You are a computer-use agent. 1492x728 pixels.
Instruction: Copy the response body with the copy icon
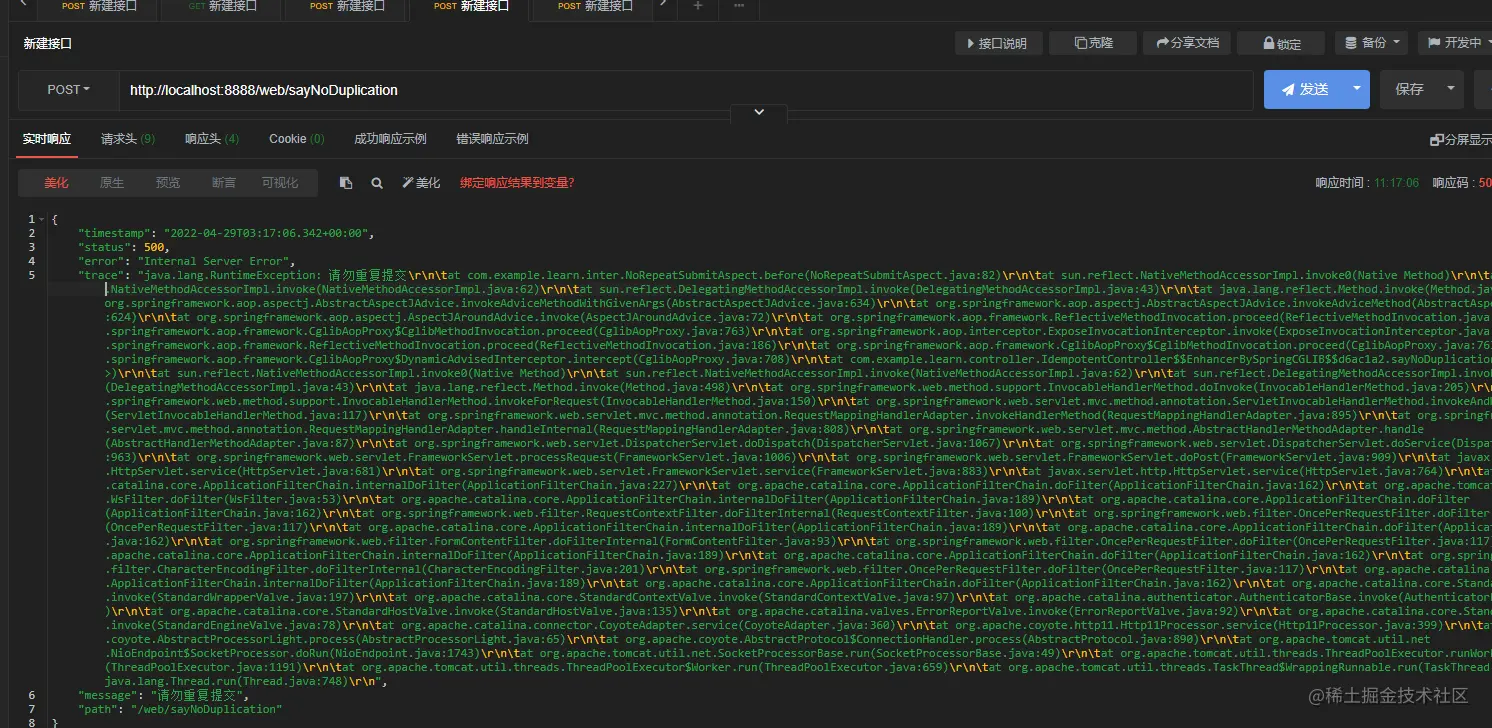346,183
